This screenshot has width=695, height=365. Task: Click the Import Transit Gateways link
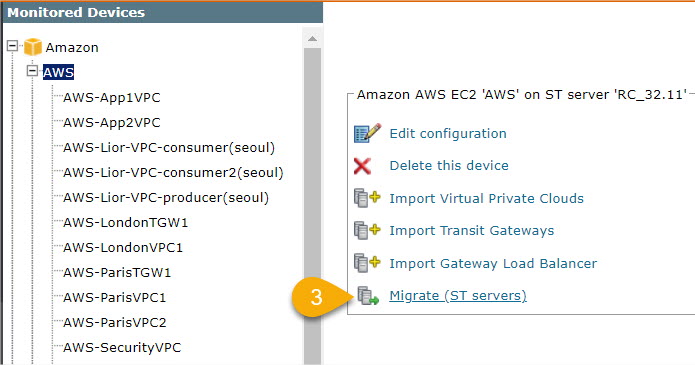tap(472, 231)
